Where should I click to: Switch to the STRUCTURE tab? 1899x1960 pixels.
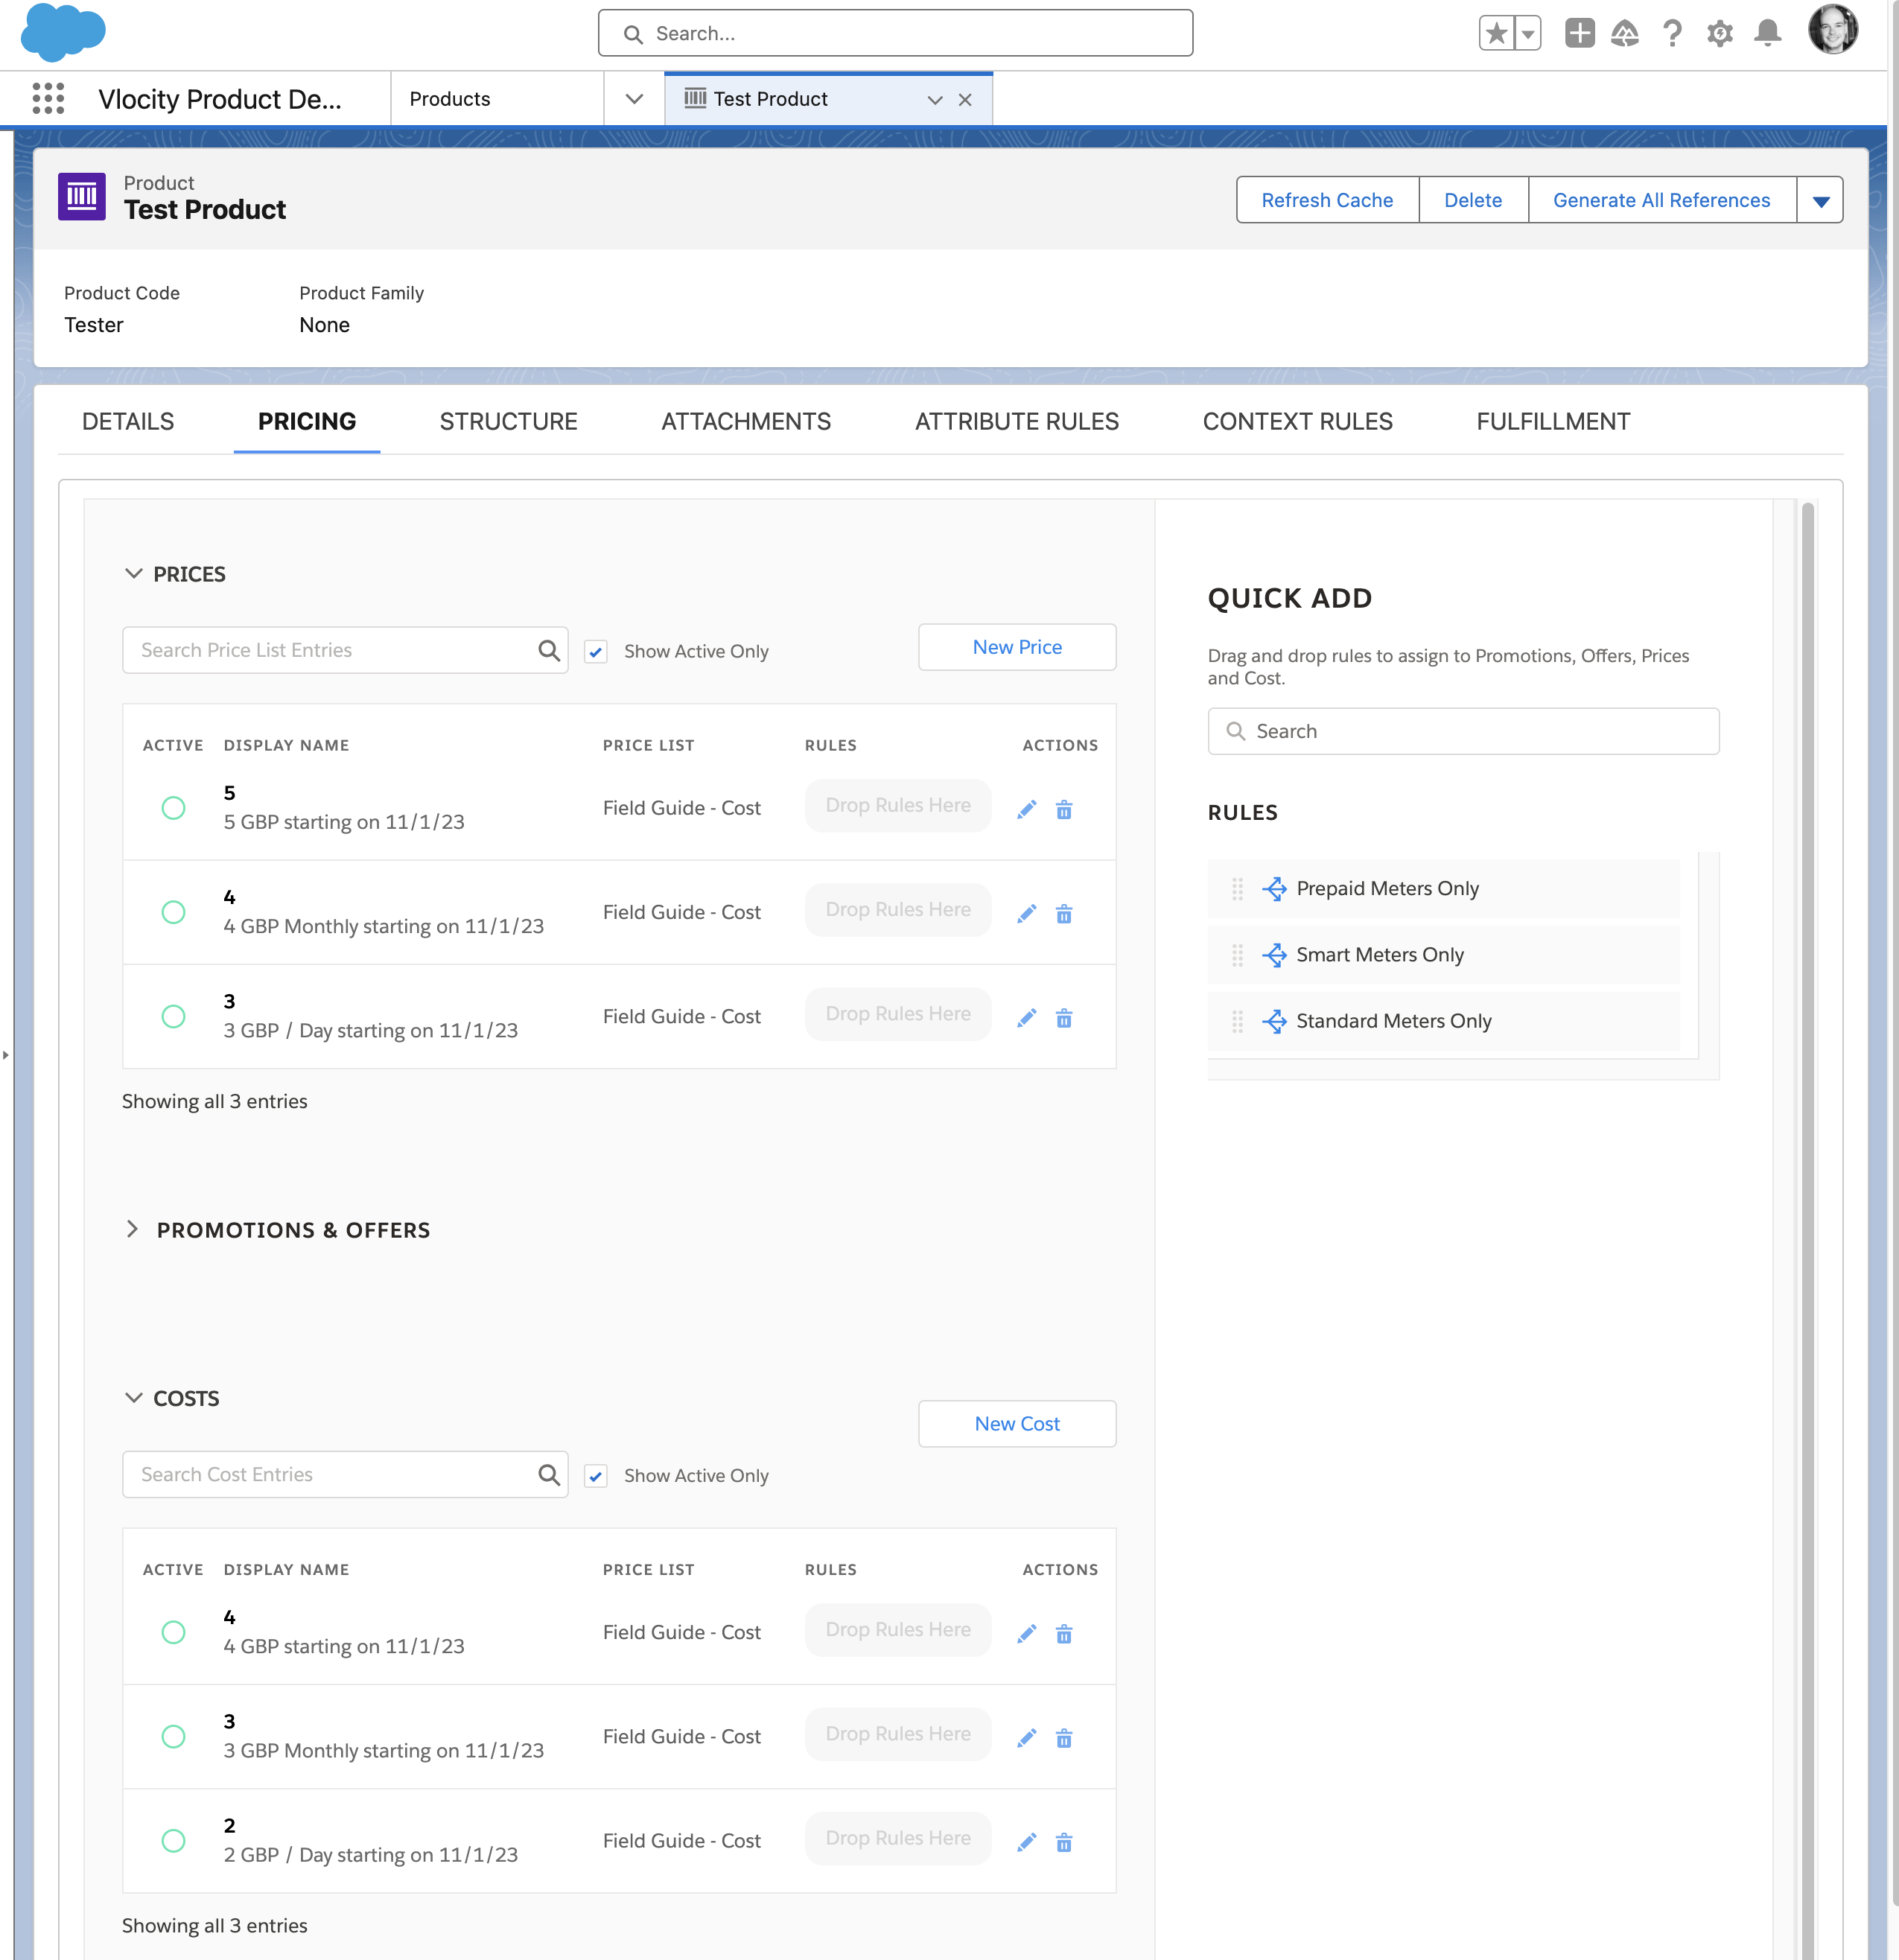[x=508, y=421]
